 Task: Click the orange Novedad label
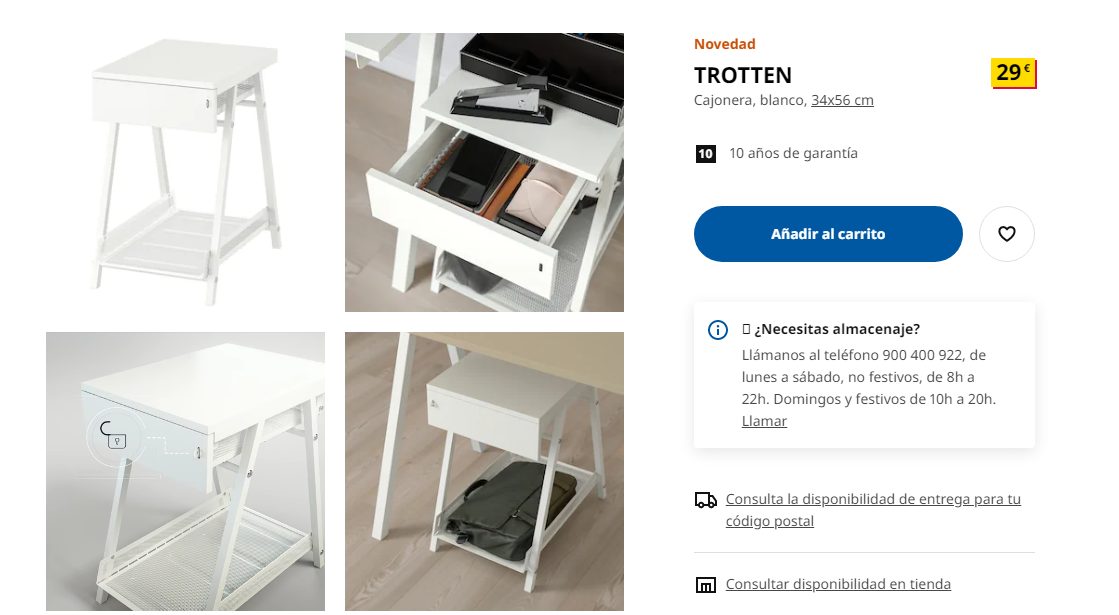[724, 44]
